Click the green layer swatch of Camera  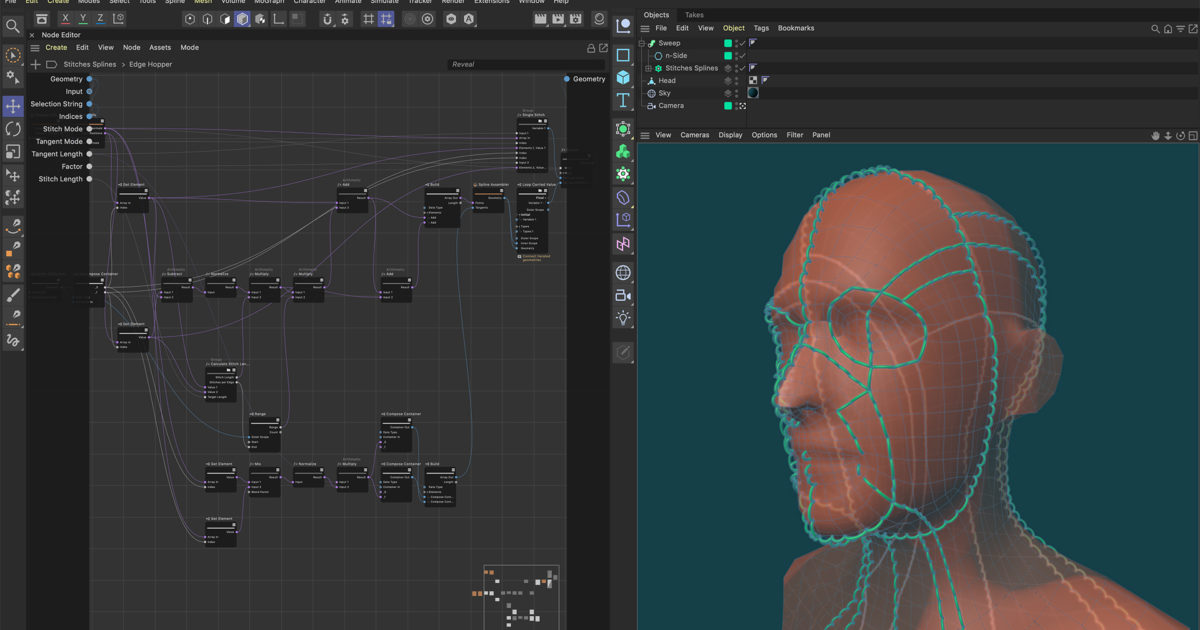pyautogui.click(x=728, y=106)
